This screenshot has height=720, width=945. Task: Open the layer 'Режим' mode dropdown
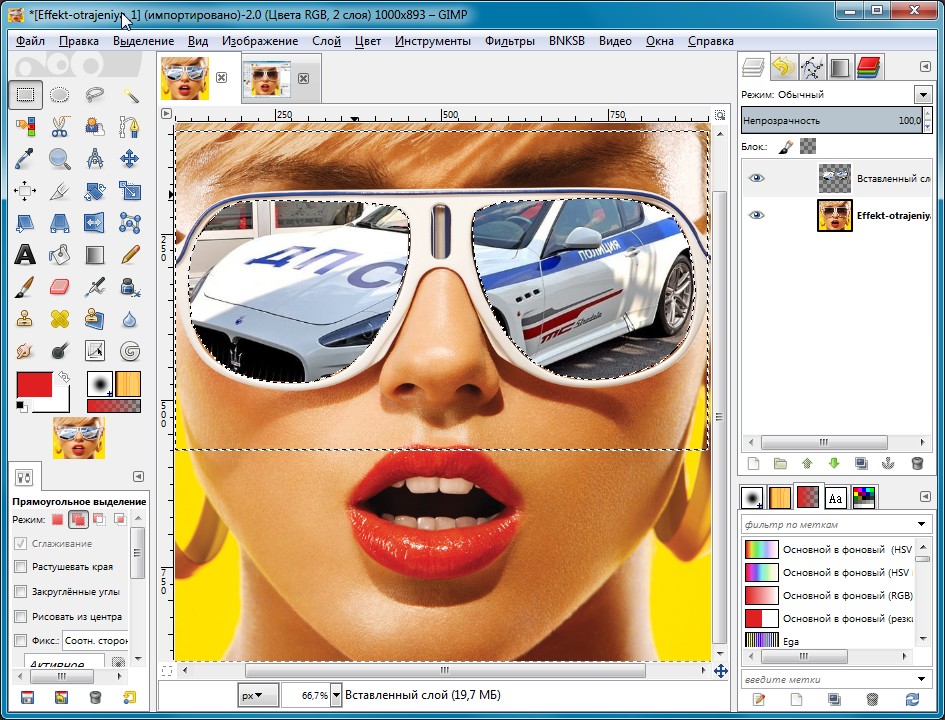point(923,95)
